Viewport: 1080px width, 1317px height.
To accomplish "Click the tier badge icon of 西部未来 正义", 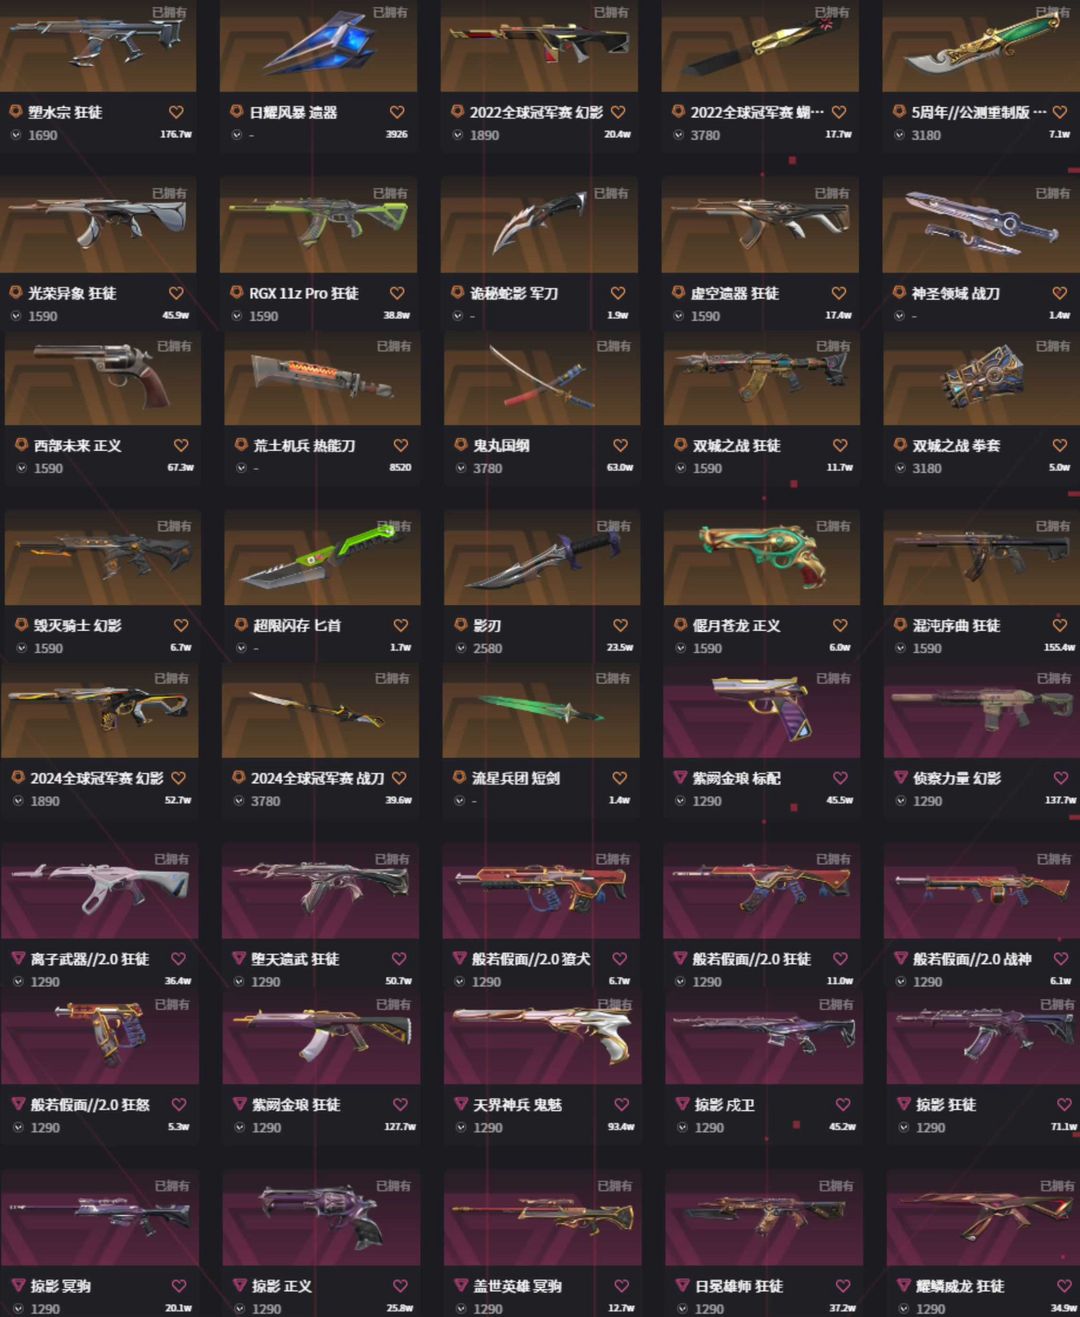I will point(21,445).
